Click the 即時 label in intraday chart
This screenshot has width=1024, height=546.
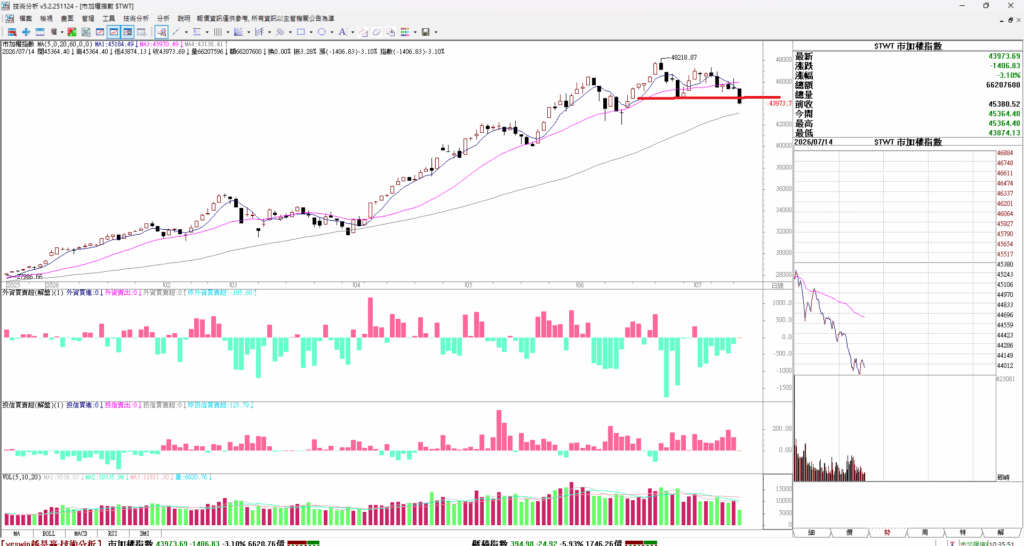(1004, 478)
